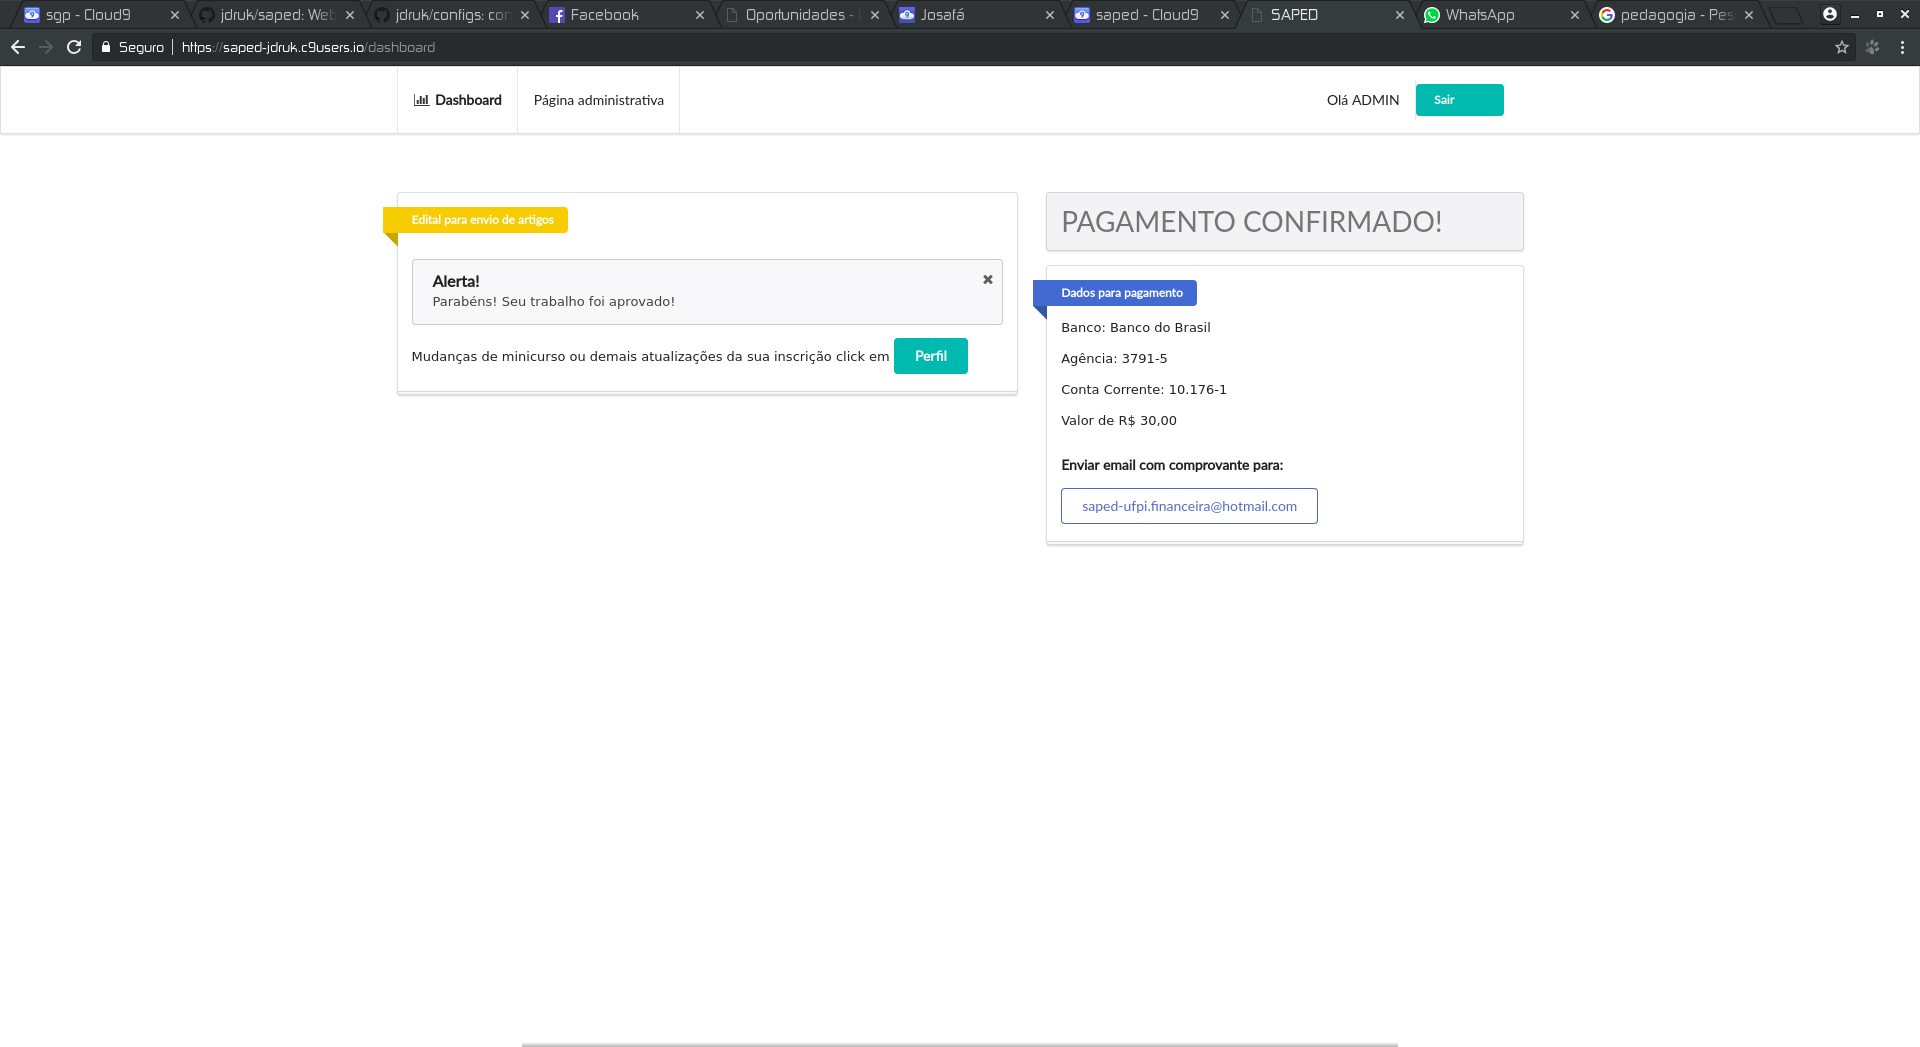Bookmark this page with the star icon
This screenshot has width=1920, height=1047.
point(1842,47)
